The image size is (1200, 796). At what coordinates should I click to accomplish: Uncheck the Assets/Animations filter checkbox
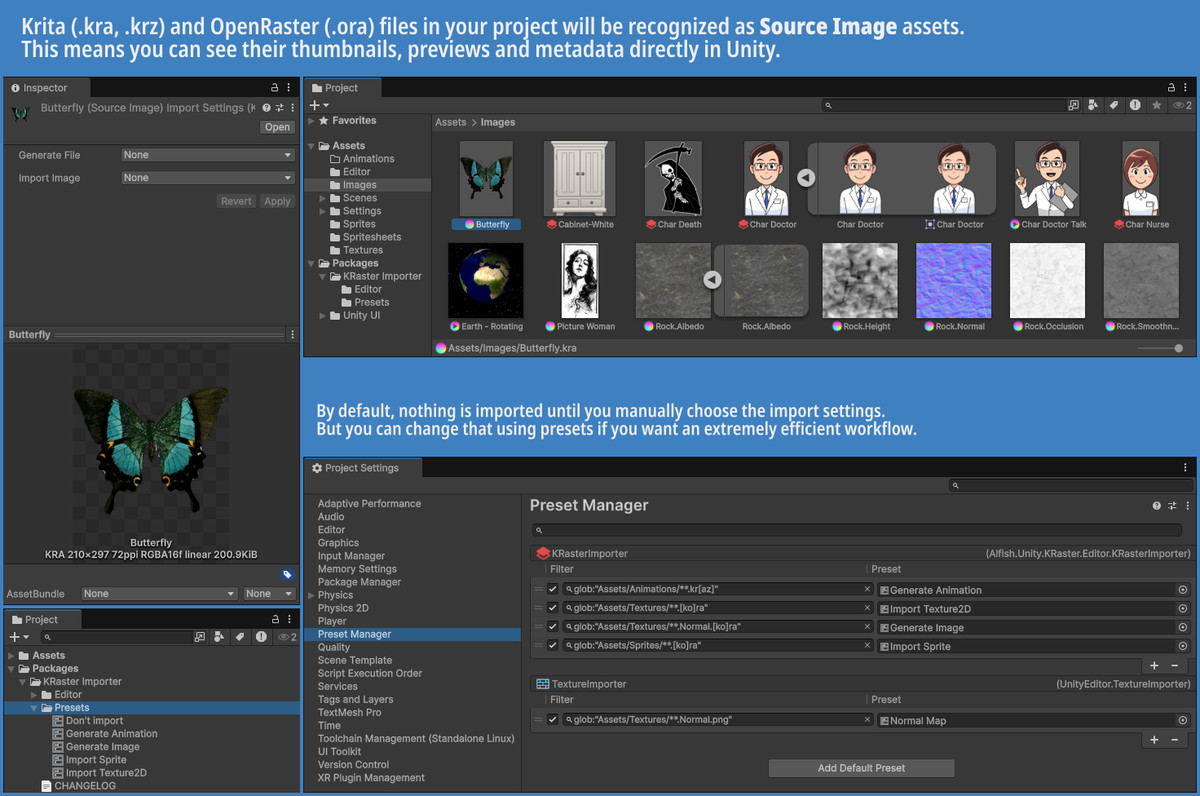click(x=553, y=590)
